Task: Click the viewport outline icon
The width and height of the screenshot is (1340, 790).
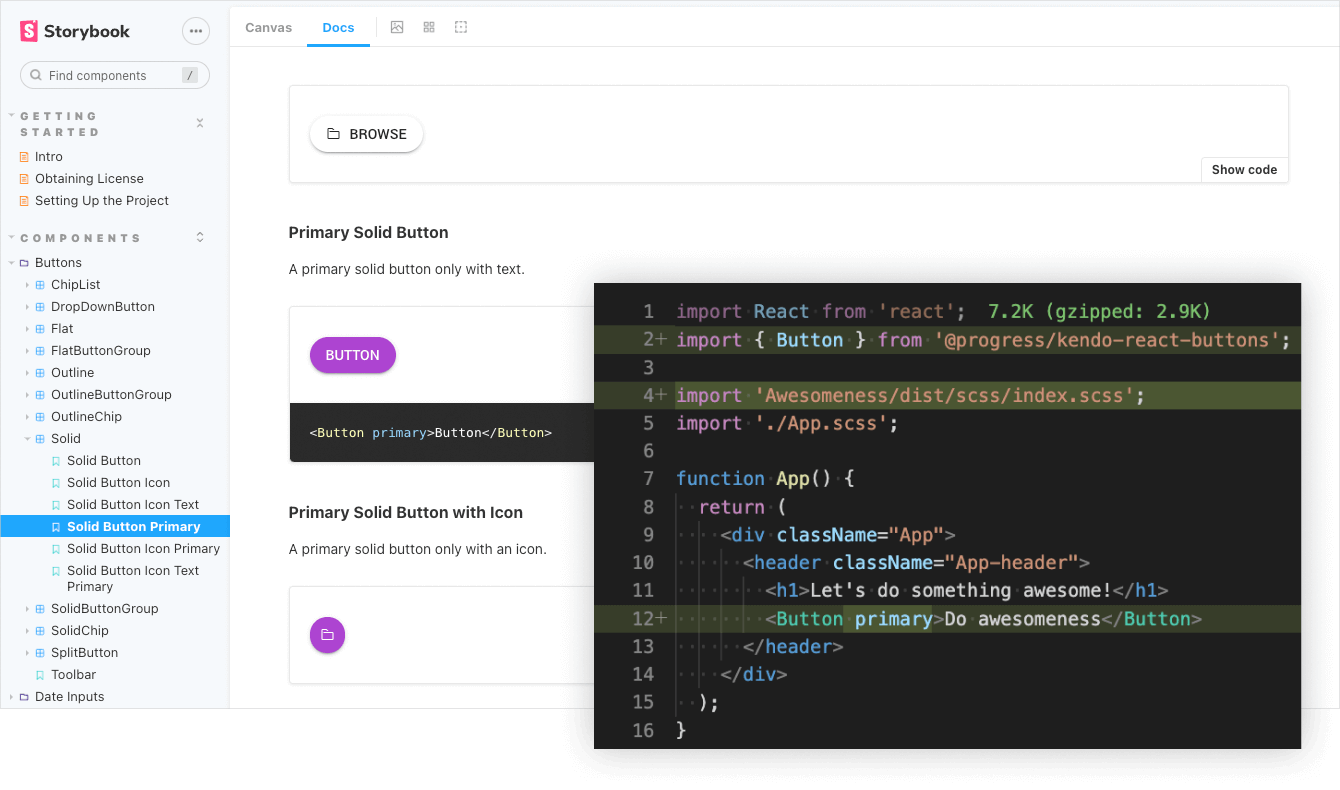Action: pos(461,27)
